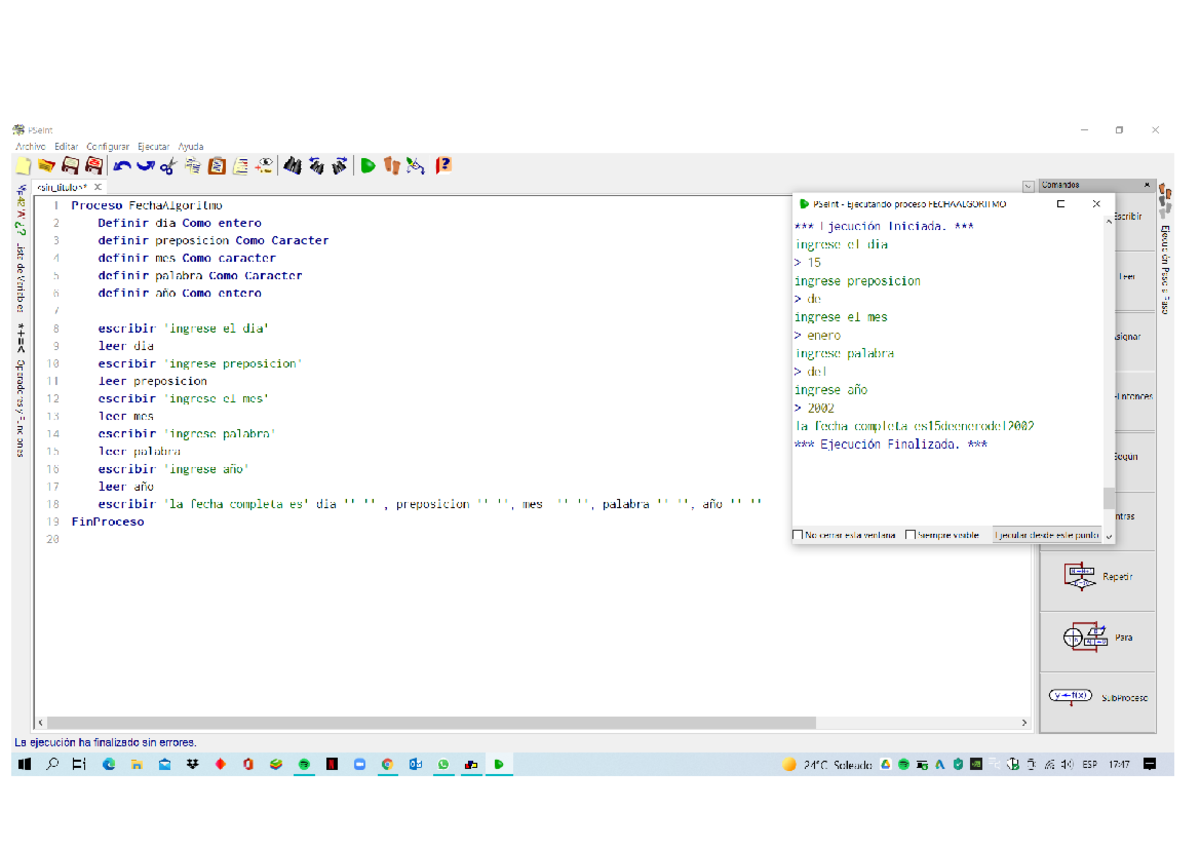The width and height of the screenshot is (1200, 849).
Task: Insert the Para loop command
Action: click(x=1097, y=637)
